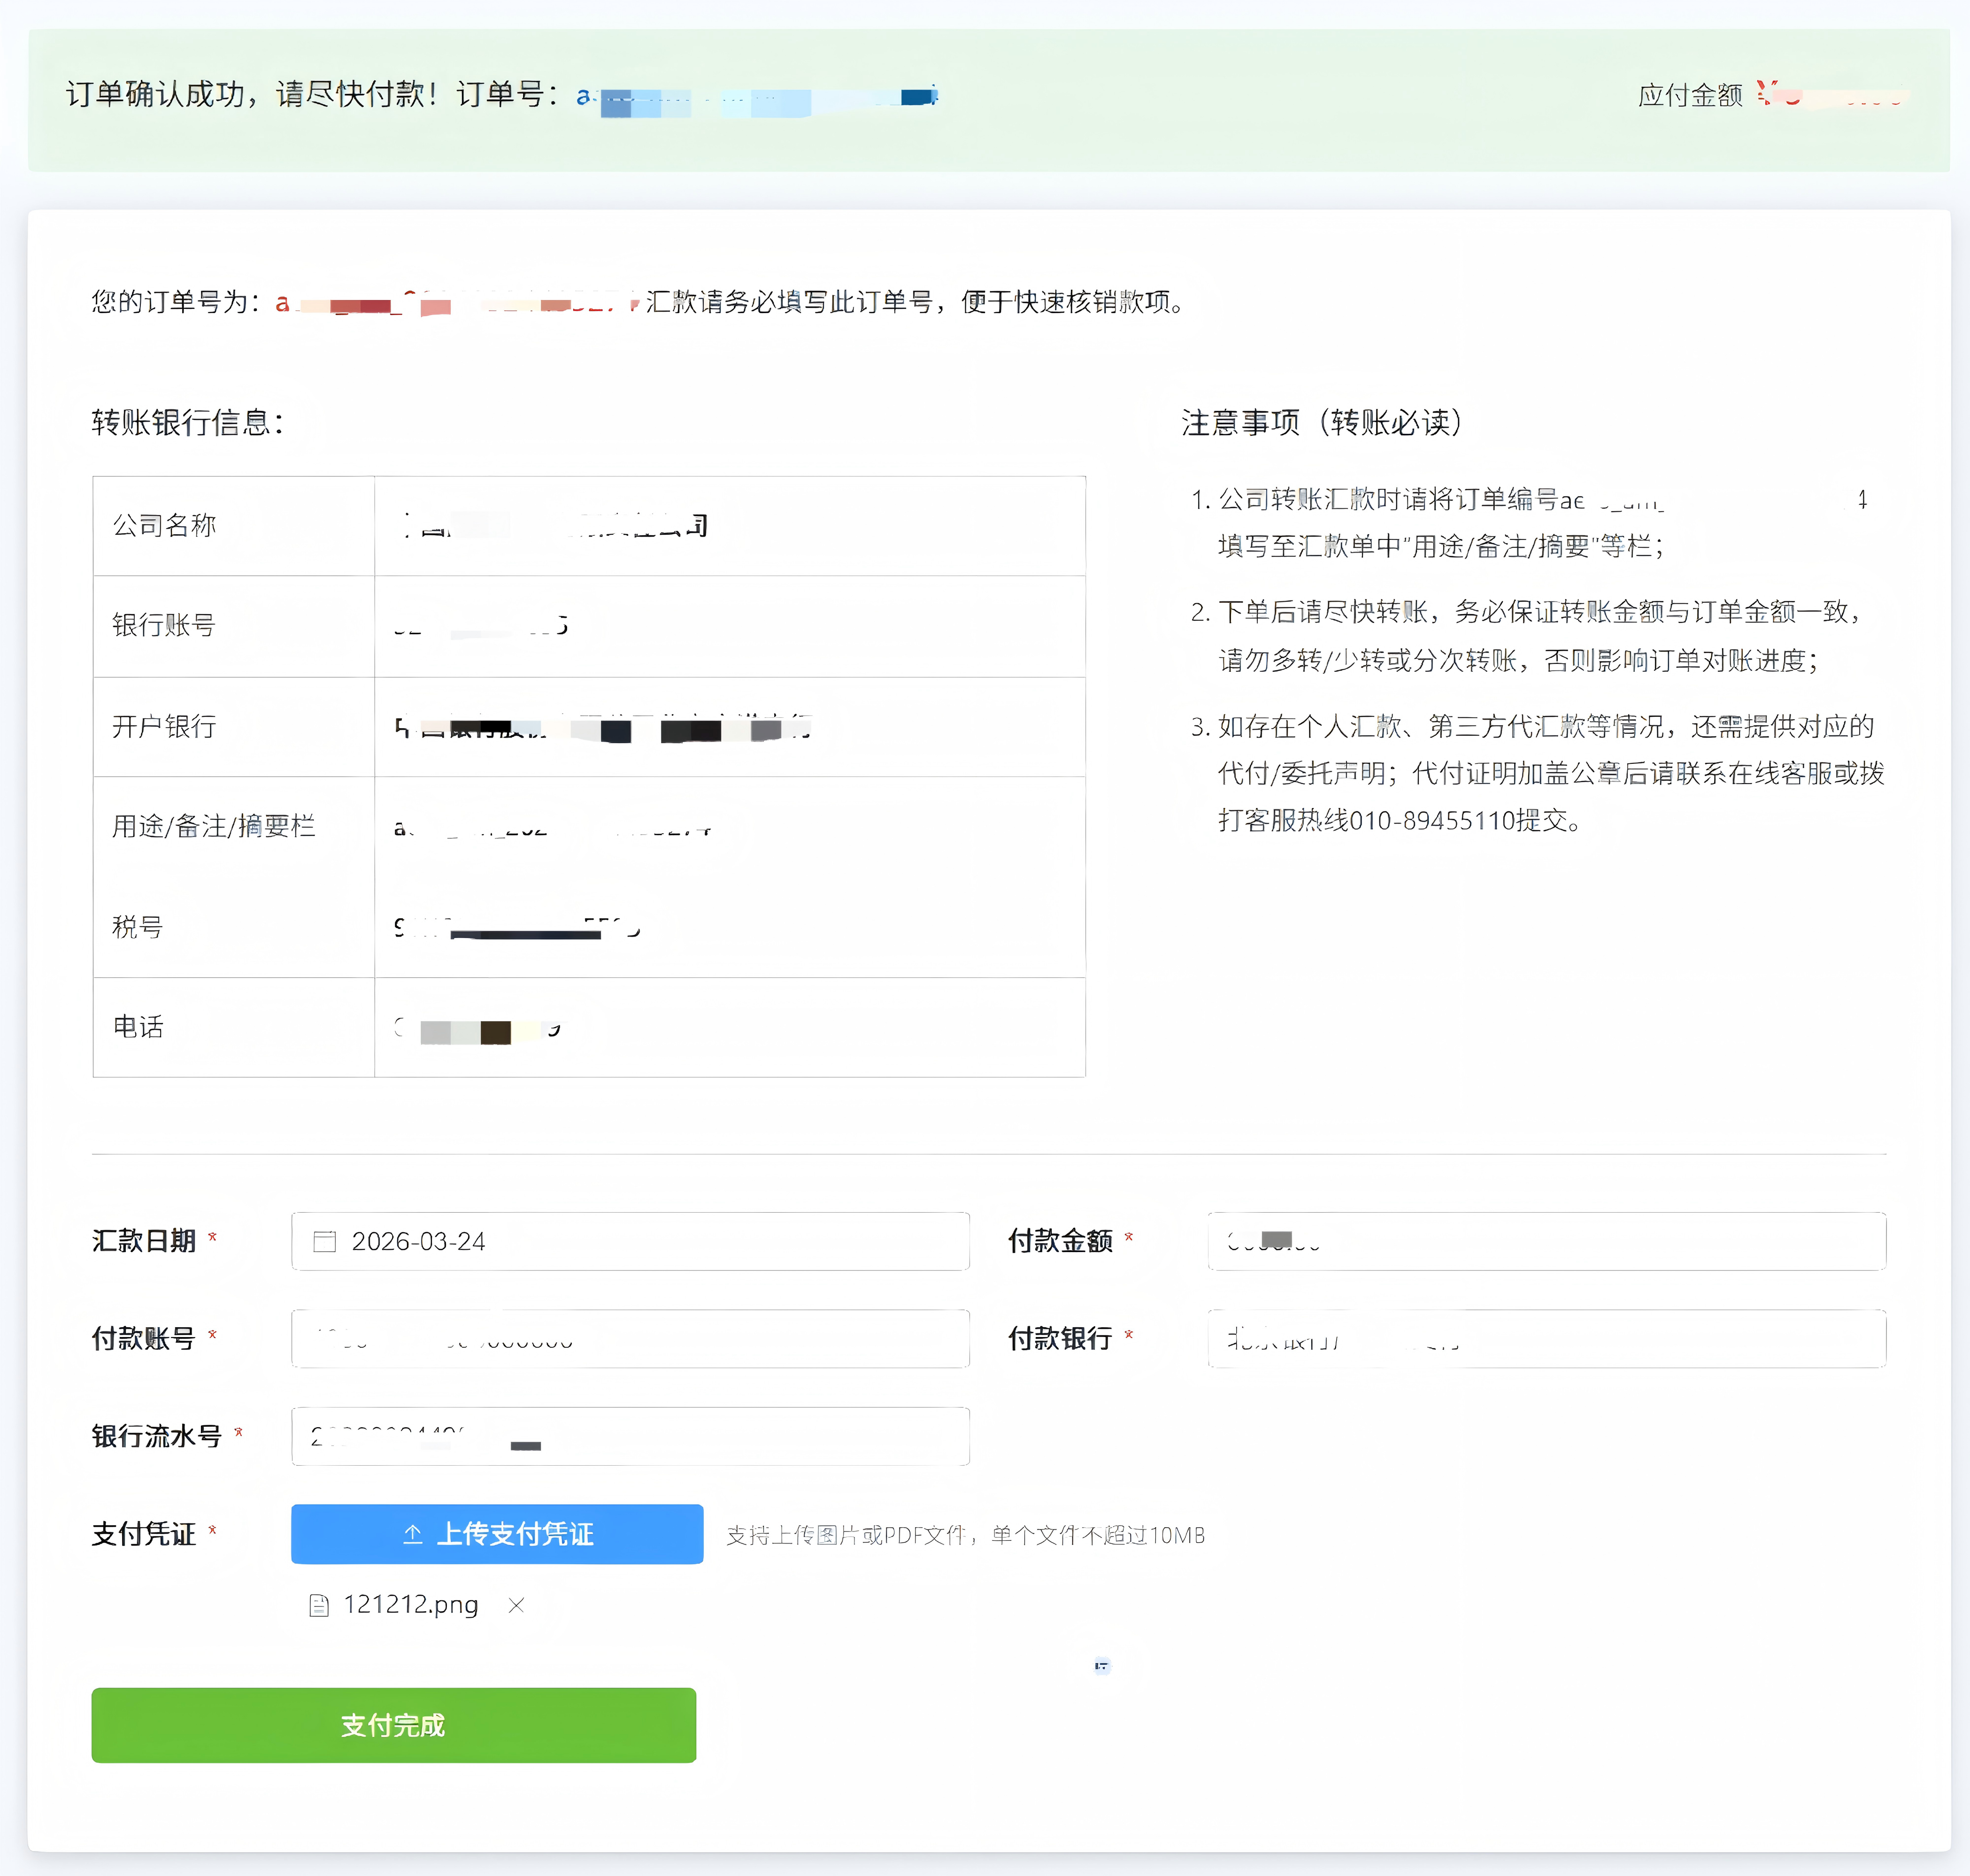Click the 公司名称 table label
The image size is (1970, 1876).
(x=164, y=525)
